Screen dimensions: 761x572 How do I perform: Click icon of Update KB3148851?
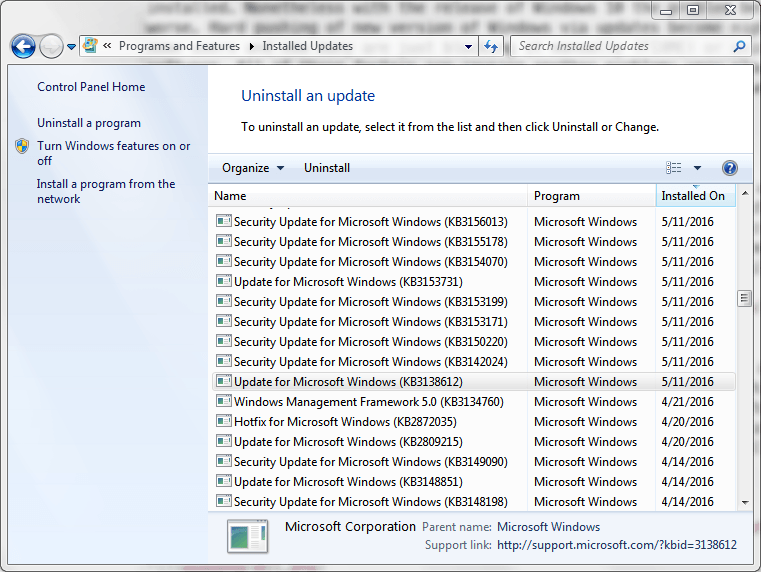pyautogui.click(x=223, y=481)
